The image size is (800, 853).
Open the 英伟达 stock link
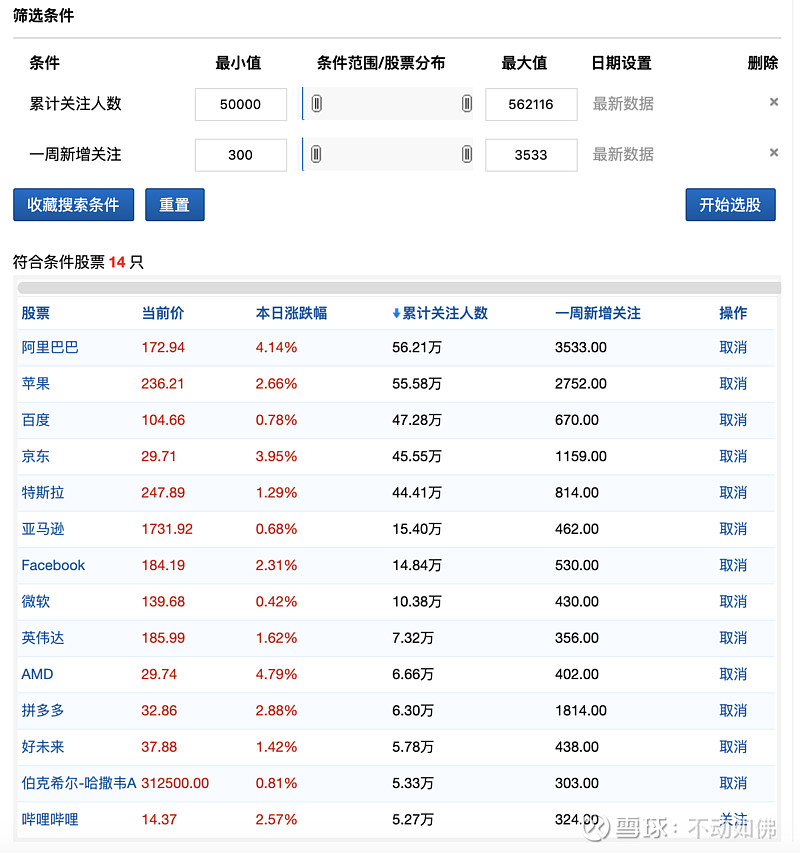click(x=43, y=638)
